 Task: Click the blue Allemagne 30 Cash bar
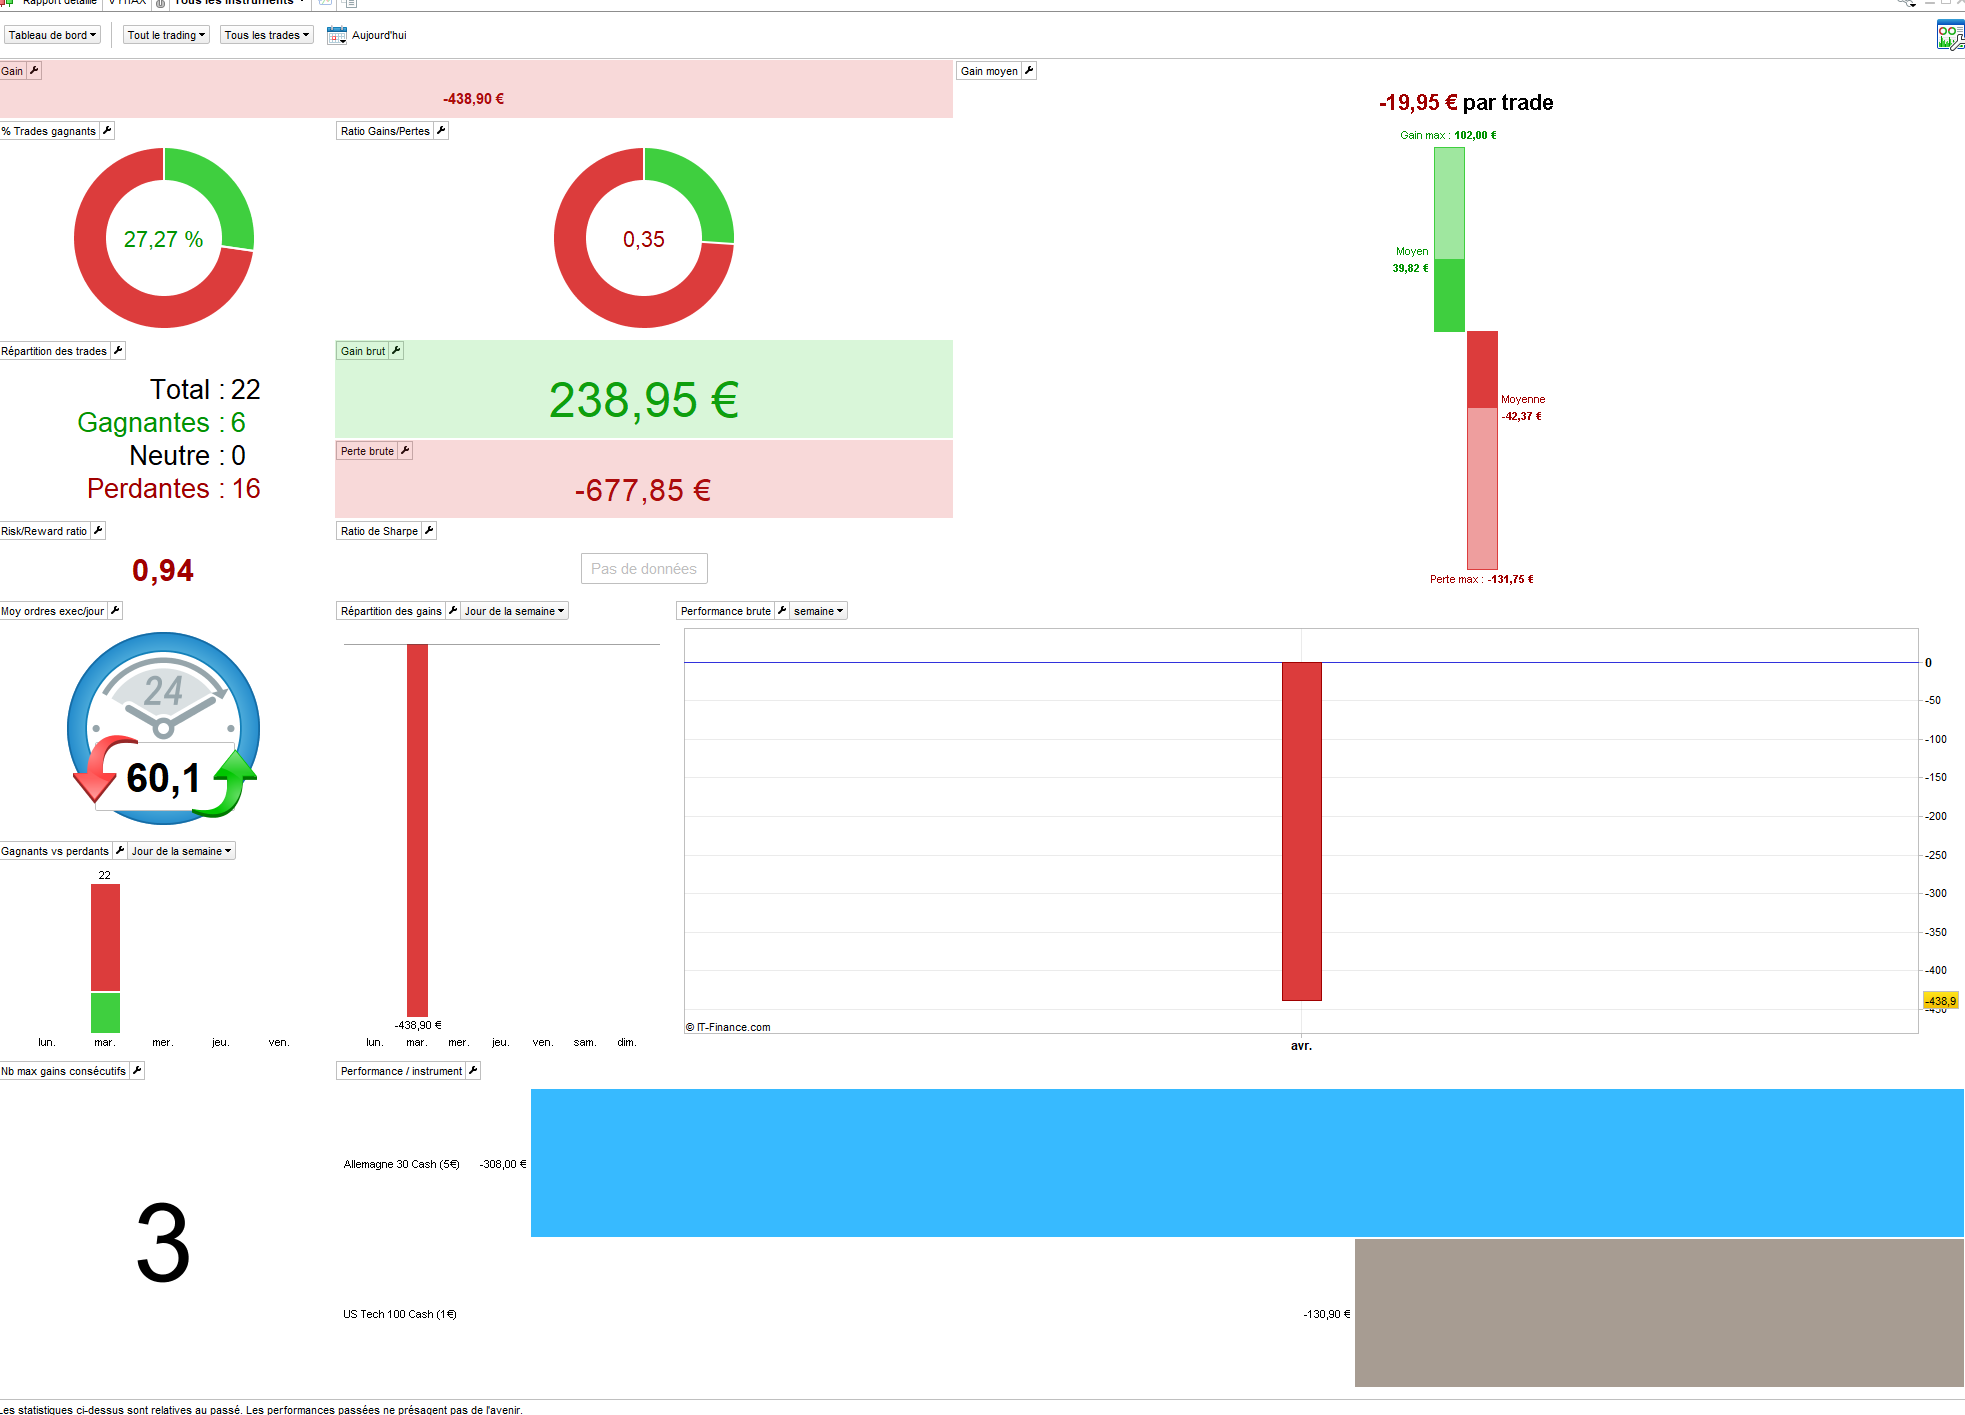point(1246,1163)
